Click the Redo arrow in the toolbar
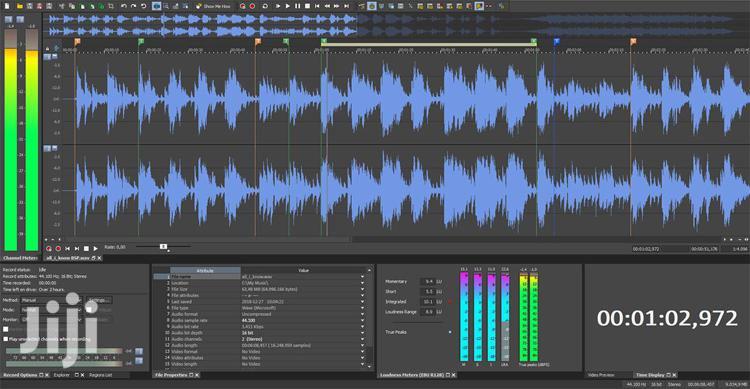The height and width of the screenshot is (389, 750). pos(133,6)
